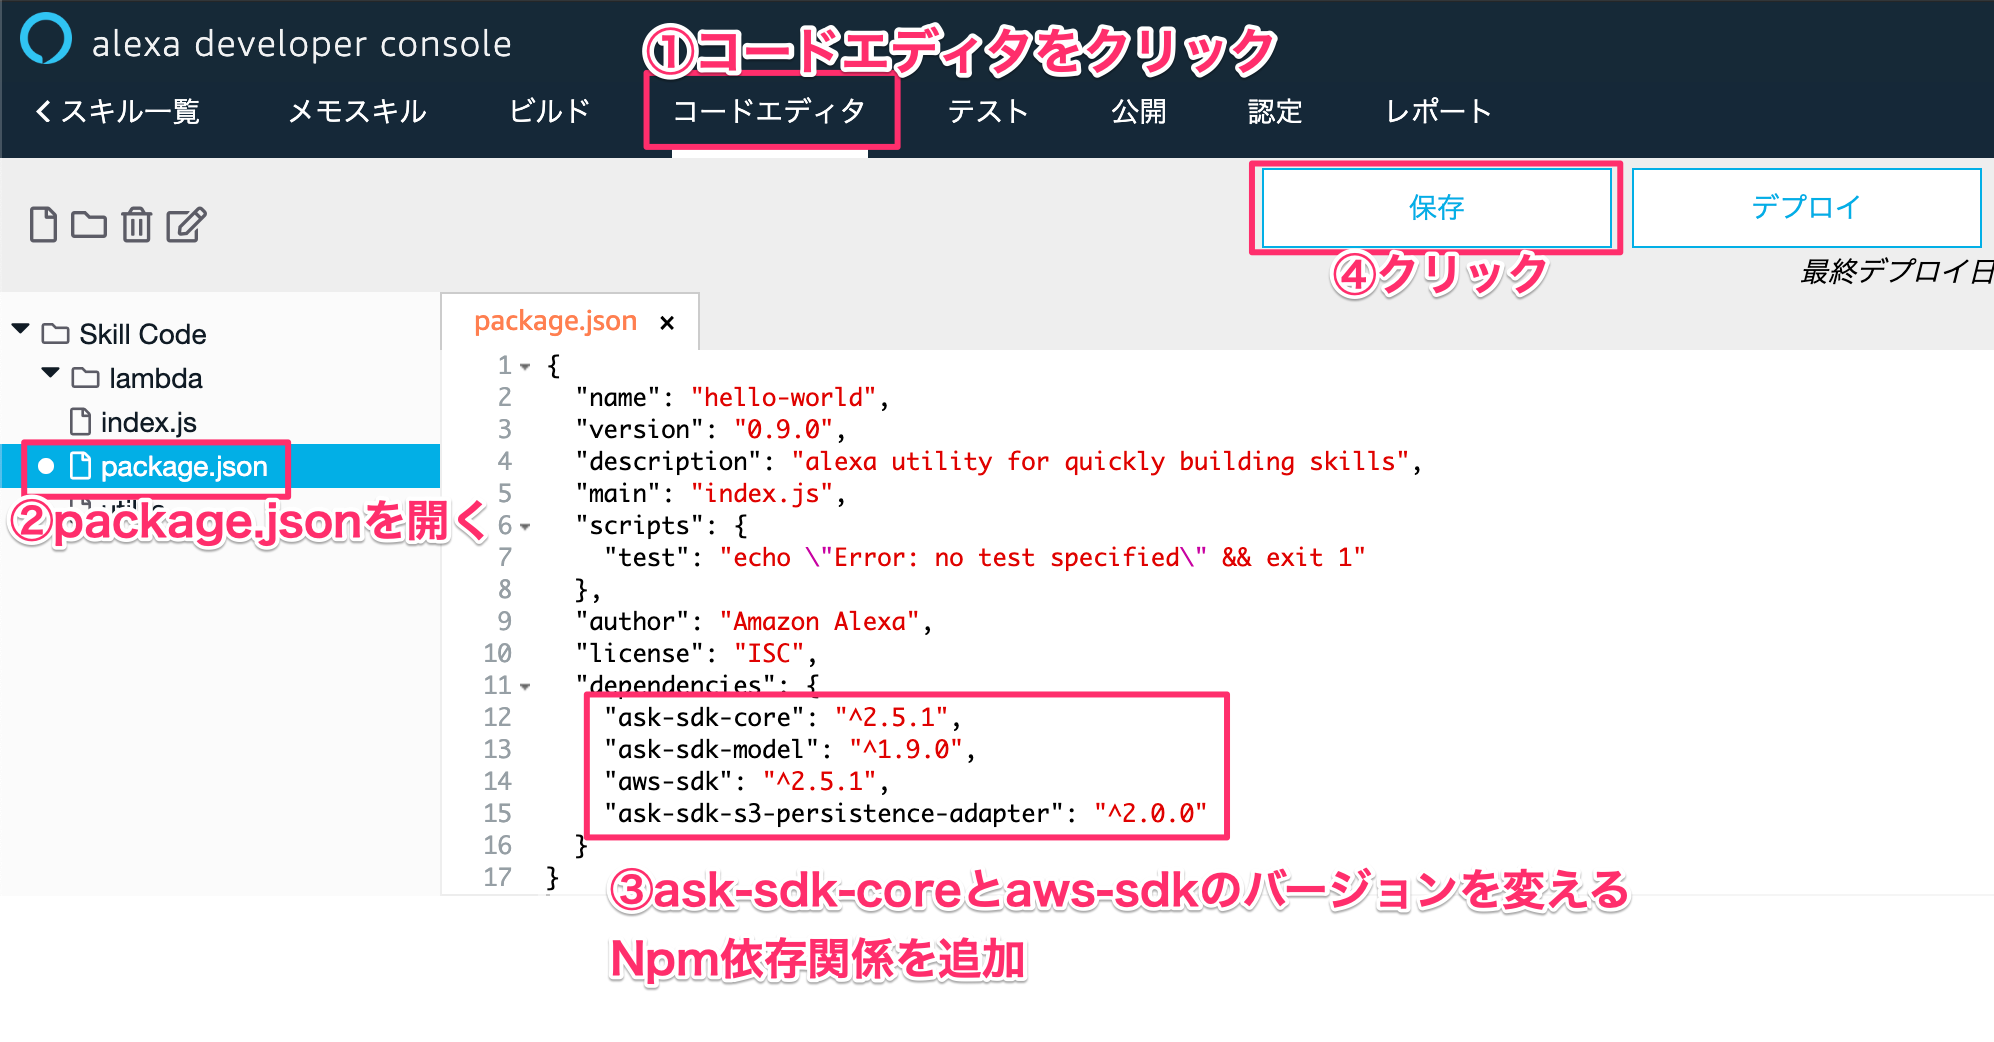Click the Alexa logo ring icon

pos(46,38)
